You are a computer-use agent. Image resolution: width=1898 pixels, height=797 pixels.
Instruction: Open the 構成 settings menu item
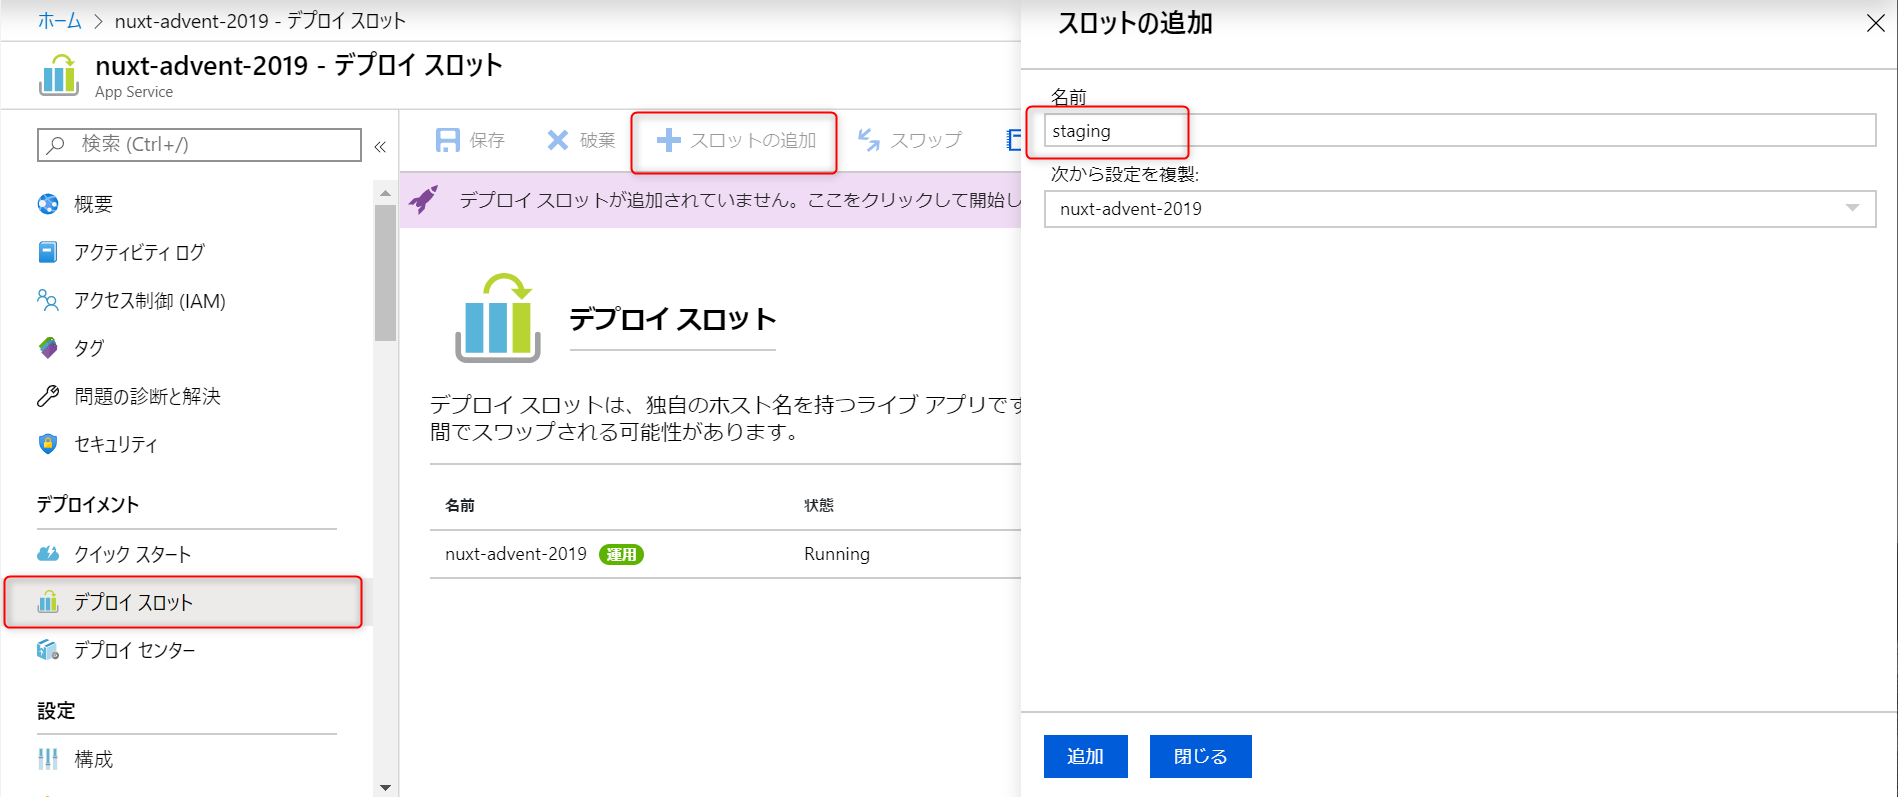point(94,759)
